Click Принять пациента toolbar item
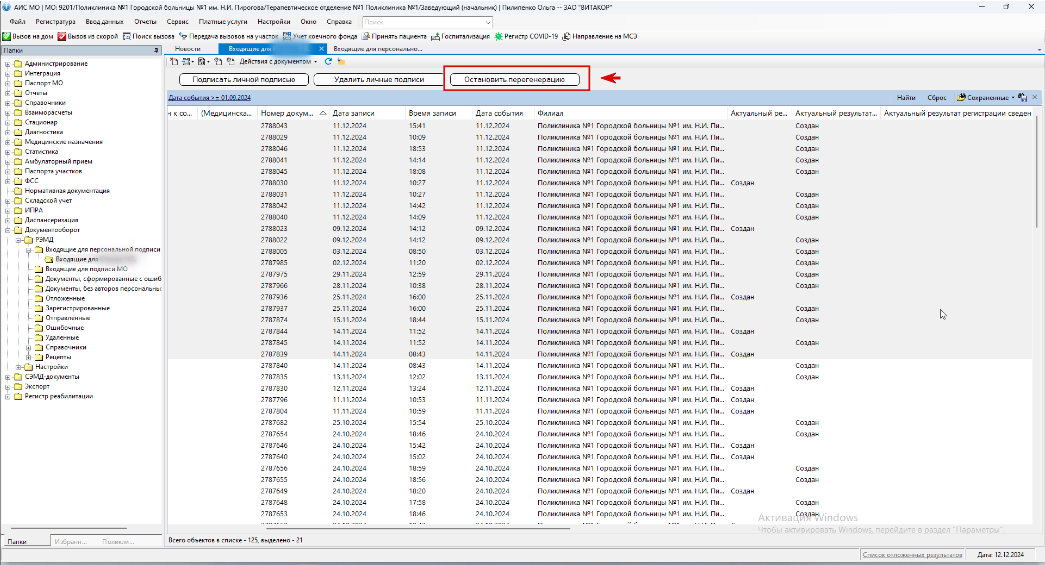 [394, 37]
